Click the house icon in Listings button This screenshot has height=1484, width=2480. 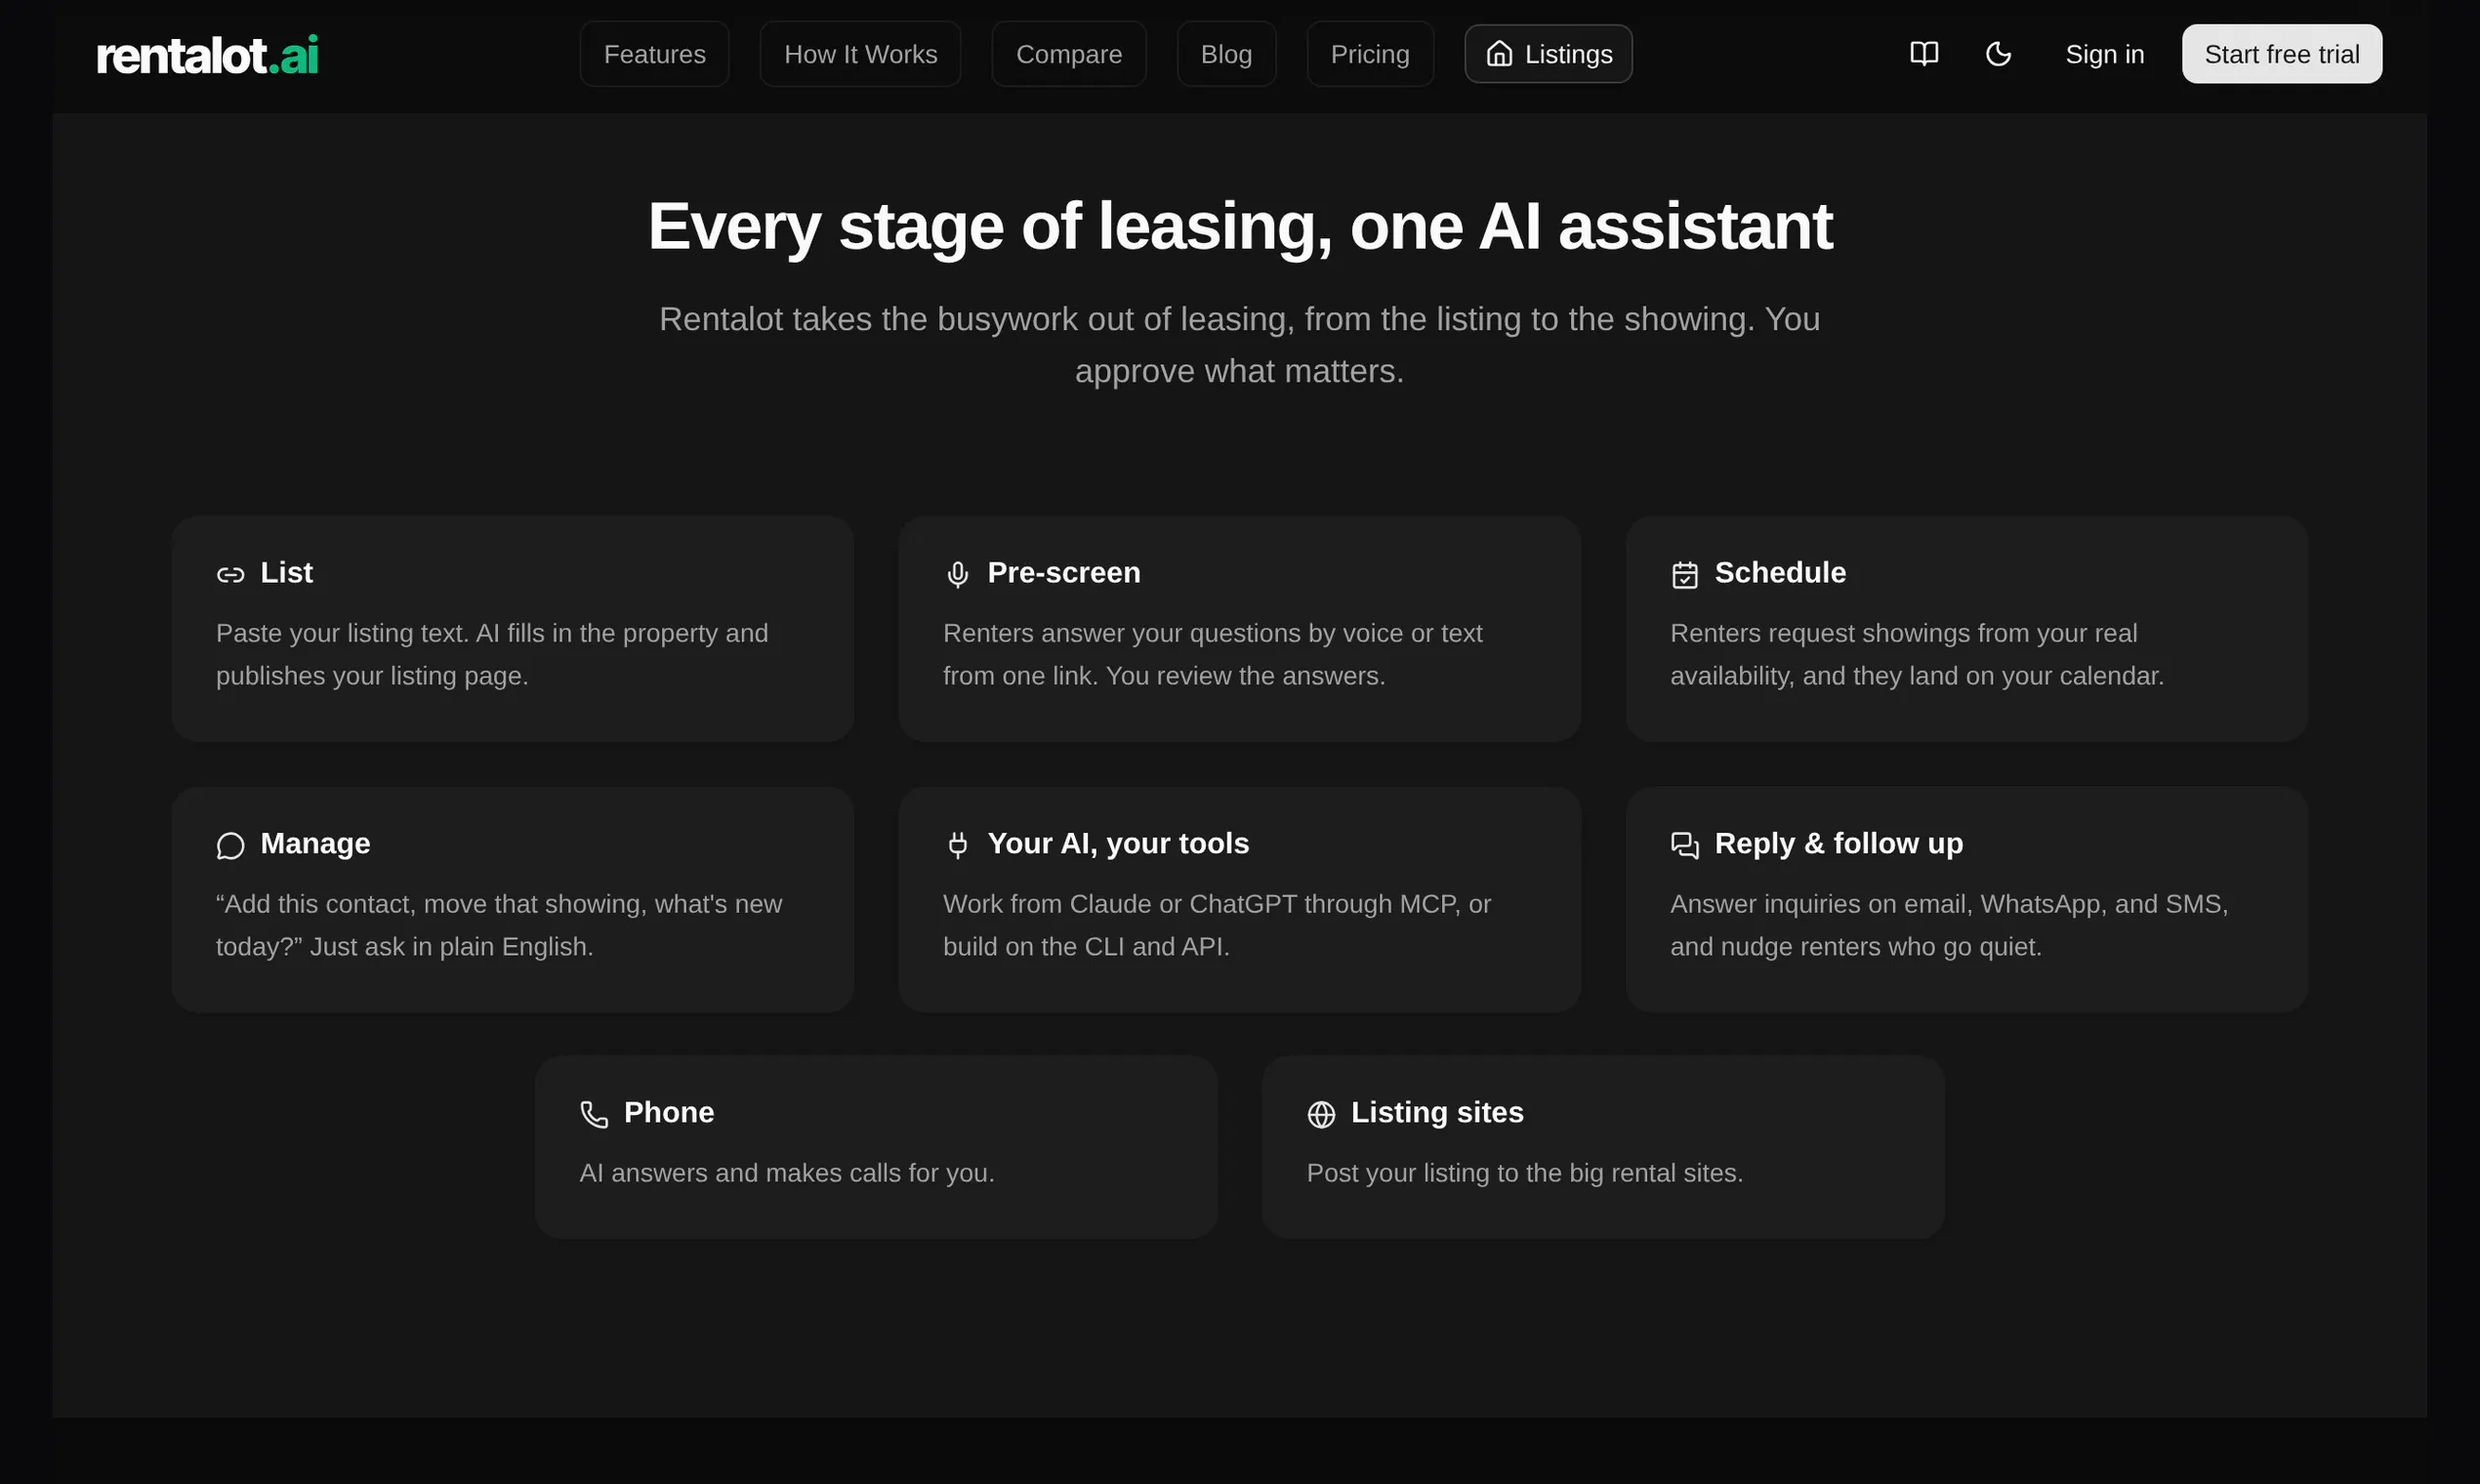[1499, 54]
